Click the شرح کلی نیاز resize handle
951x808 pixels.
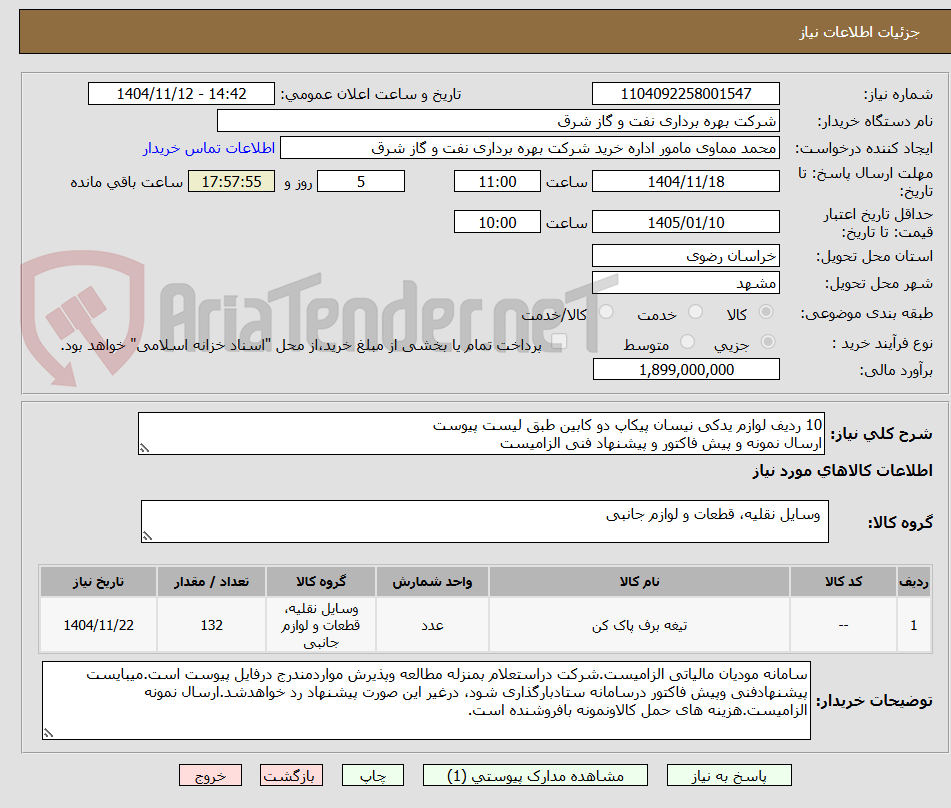[x=144, y=448]
